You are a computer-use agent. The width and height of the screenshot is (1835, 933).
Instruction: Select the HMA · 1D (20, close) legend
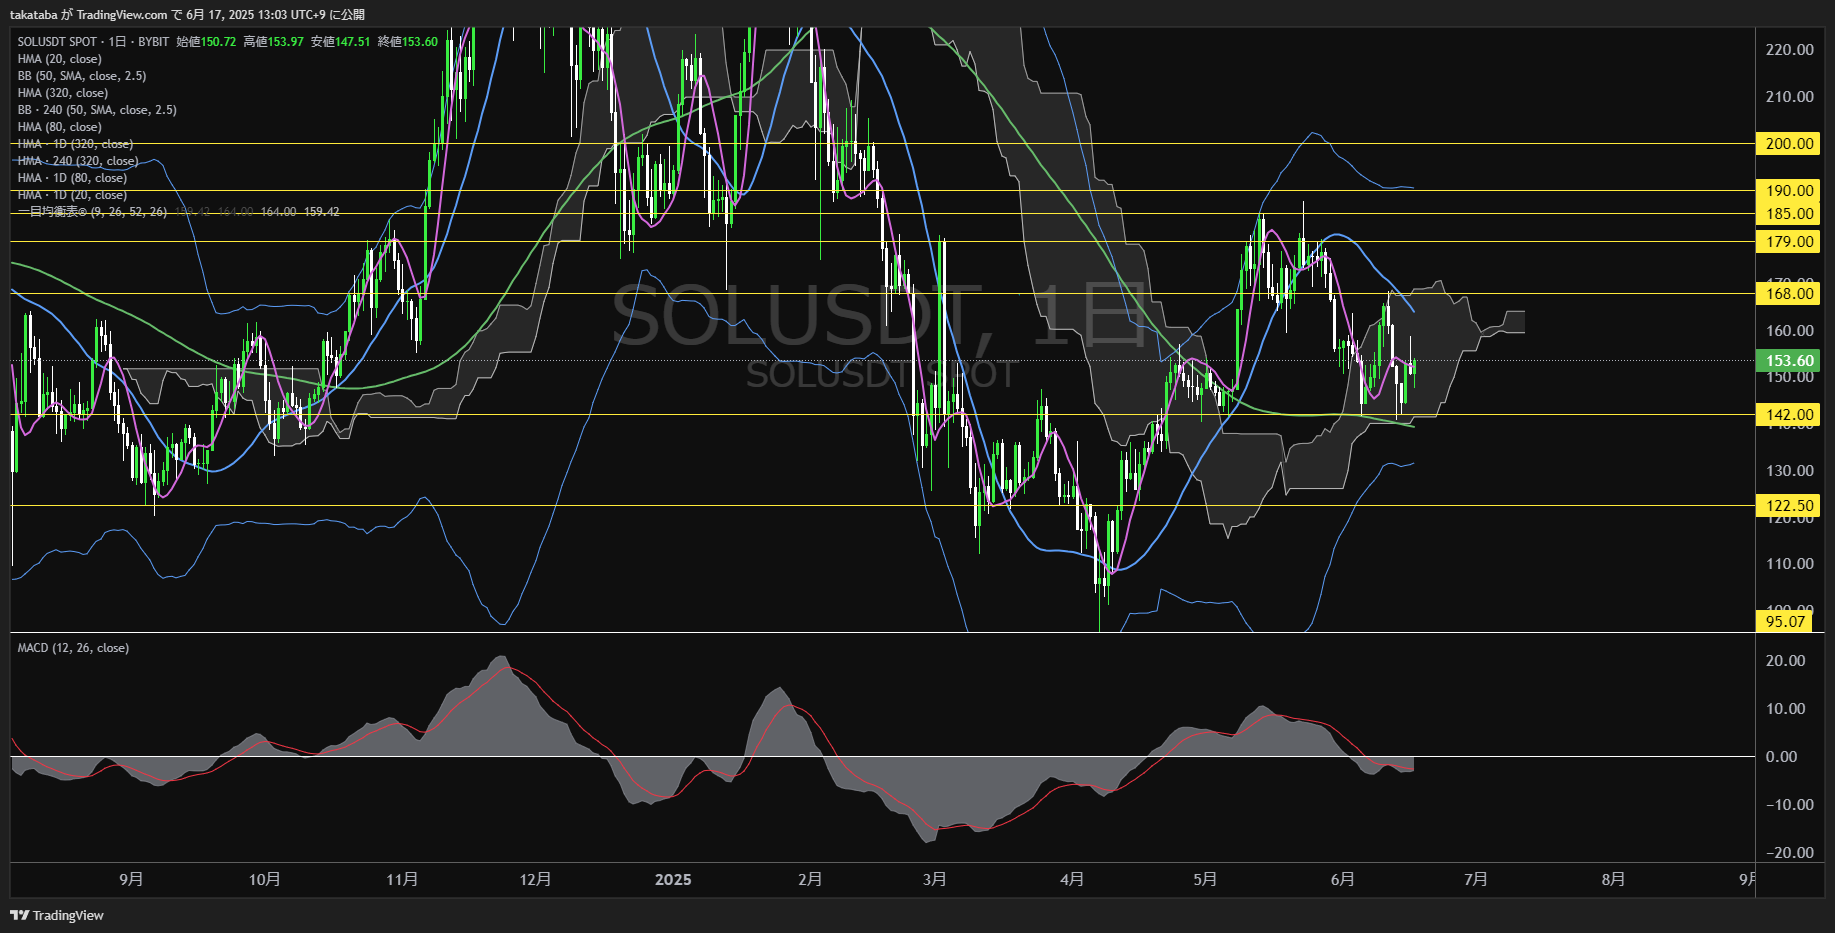[x=72, y=195]
